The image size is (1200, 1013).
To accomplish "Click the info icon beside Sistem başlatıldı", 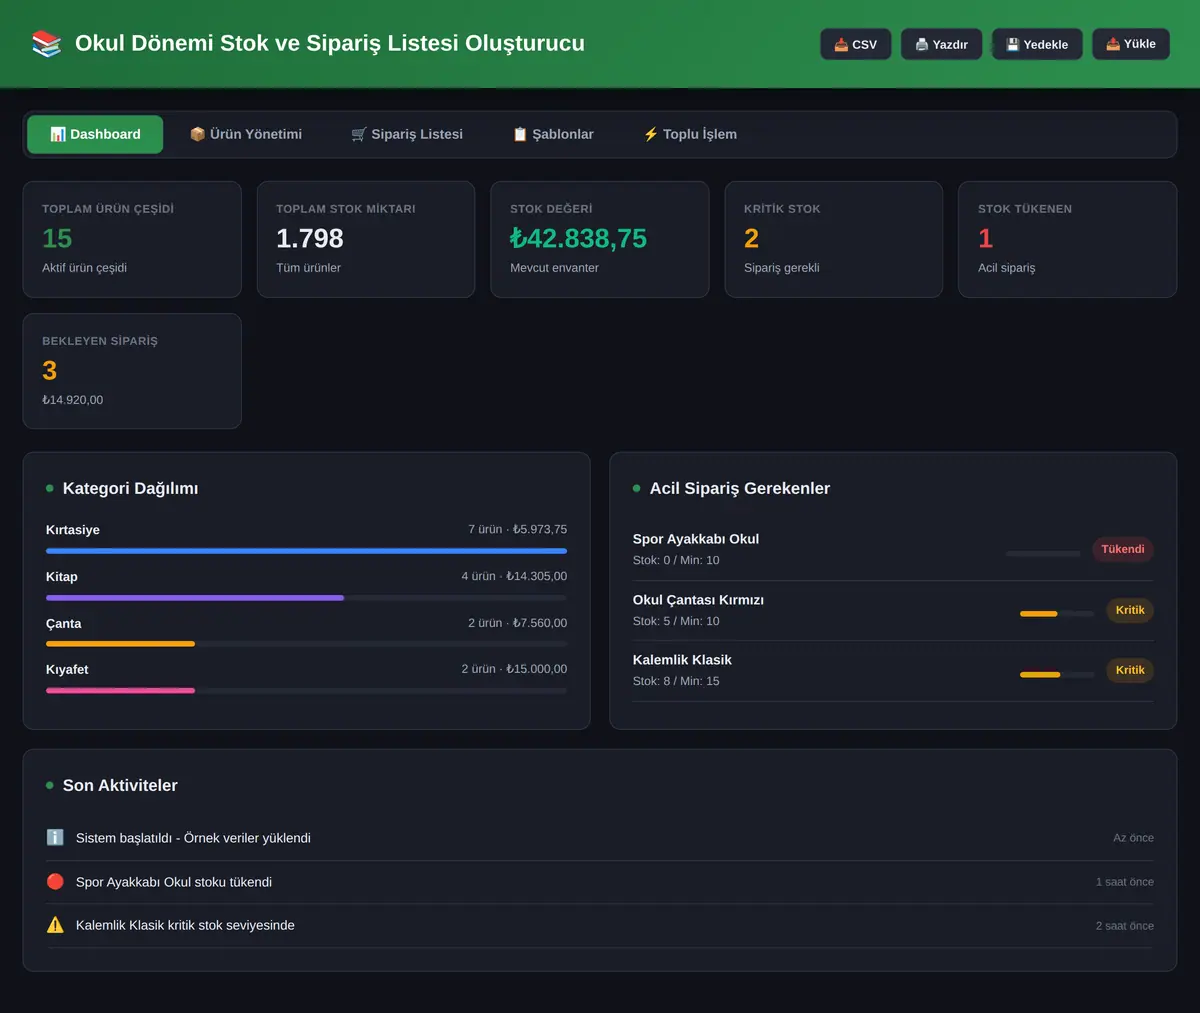I will (x=55, y=837).
